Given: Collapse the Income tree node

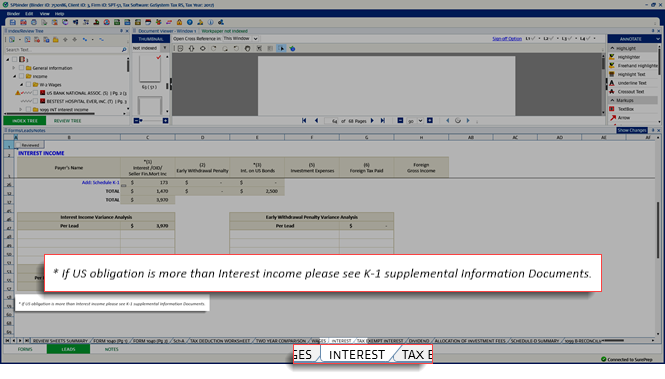Looking at the screenshot, I should coord(14,76).
